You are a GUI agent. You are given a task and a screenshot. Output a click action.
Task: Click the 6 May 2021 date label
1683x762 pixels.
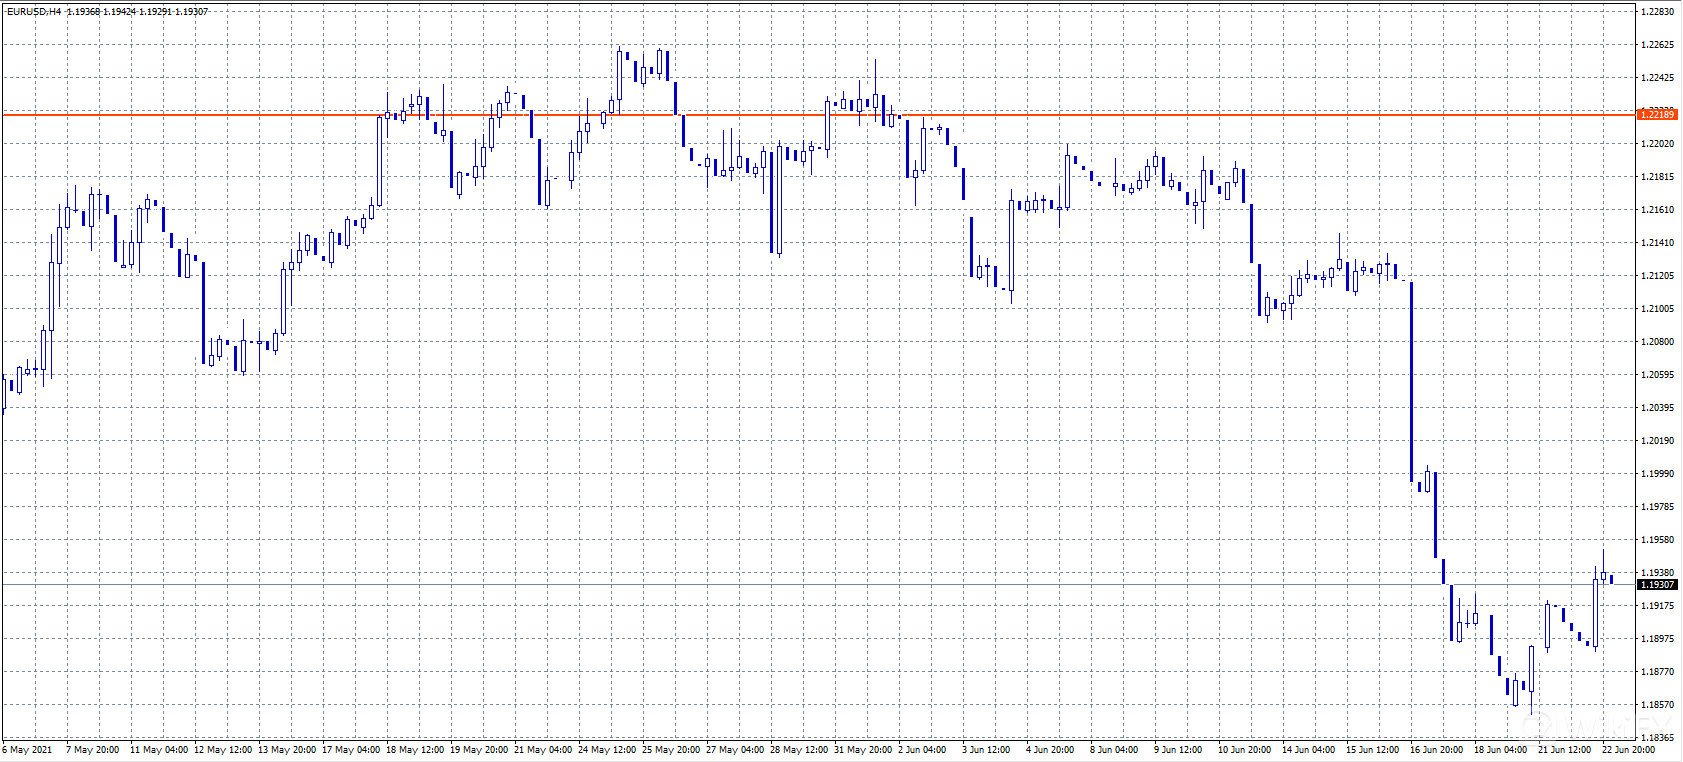[x=28, y=749]
